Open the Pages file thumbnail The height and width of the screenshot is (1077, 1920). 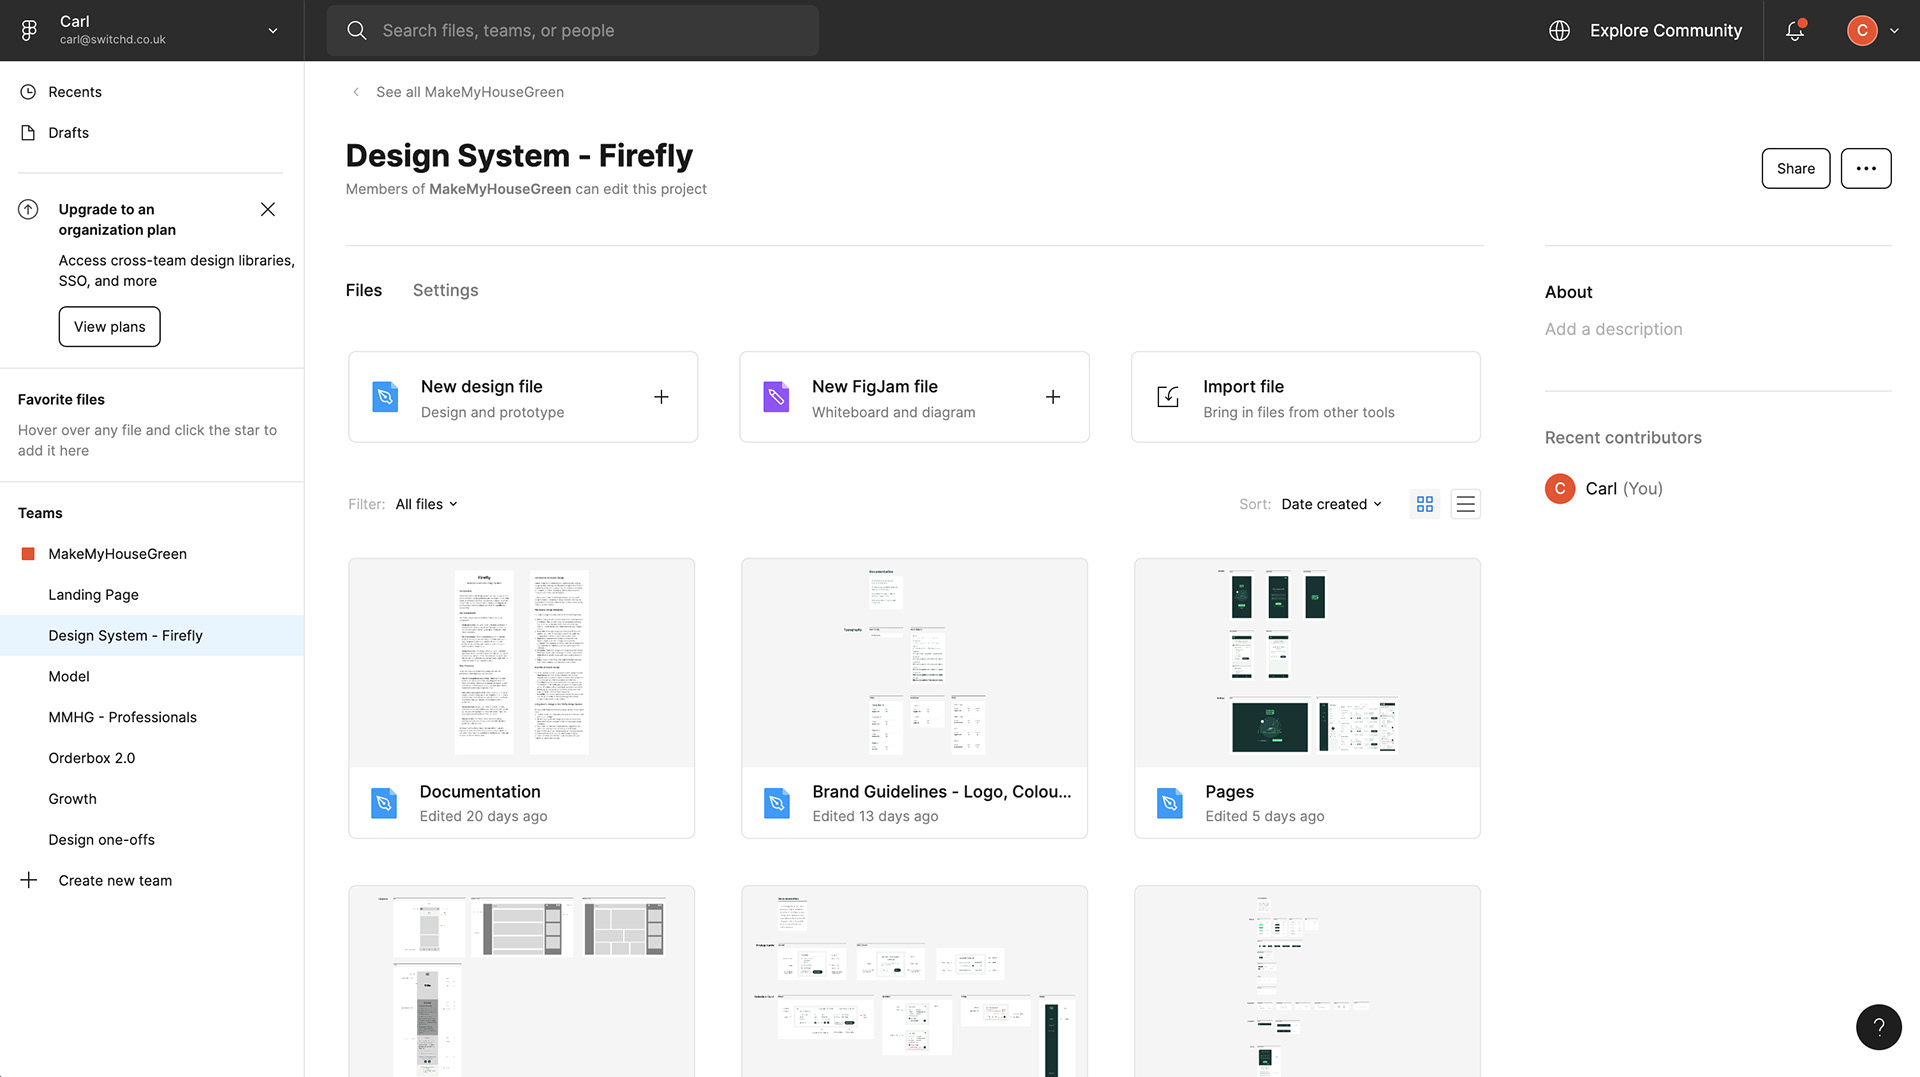(x=1307, y=663)
